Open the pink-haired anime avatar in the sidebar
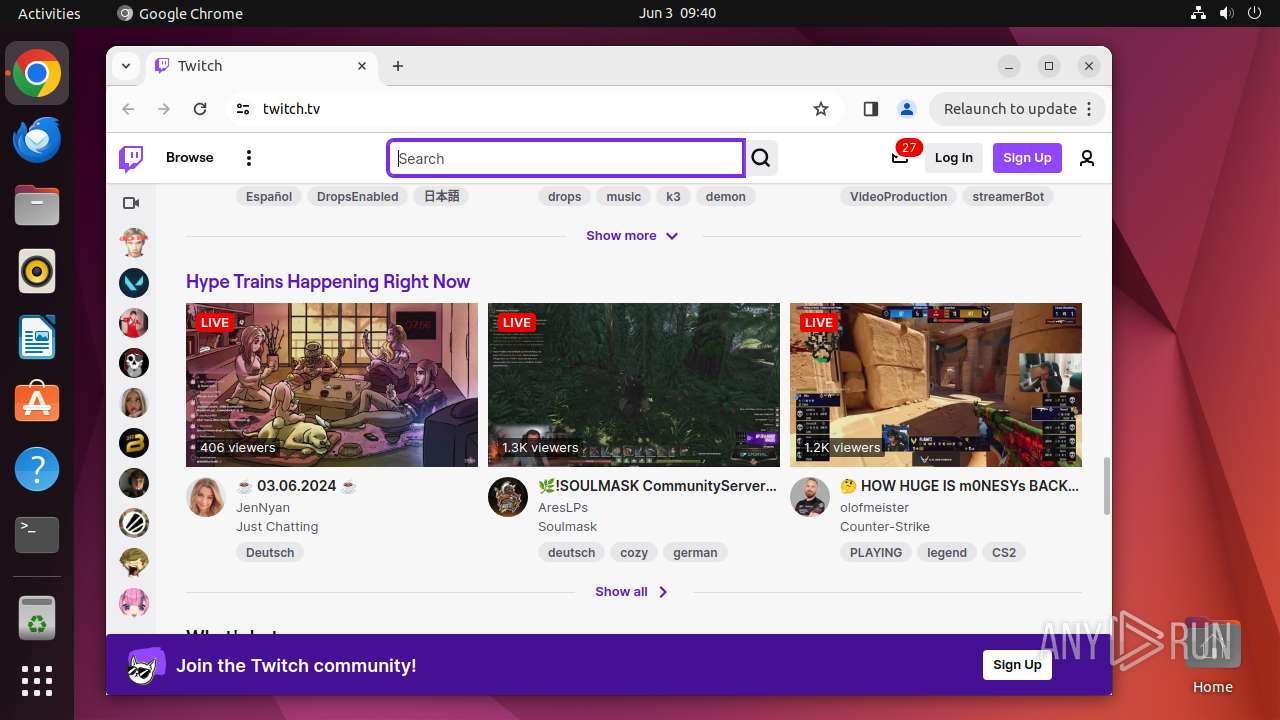The height and width of the screenshot is (720, 1280). pos(134,603)
